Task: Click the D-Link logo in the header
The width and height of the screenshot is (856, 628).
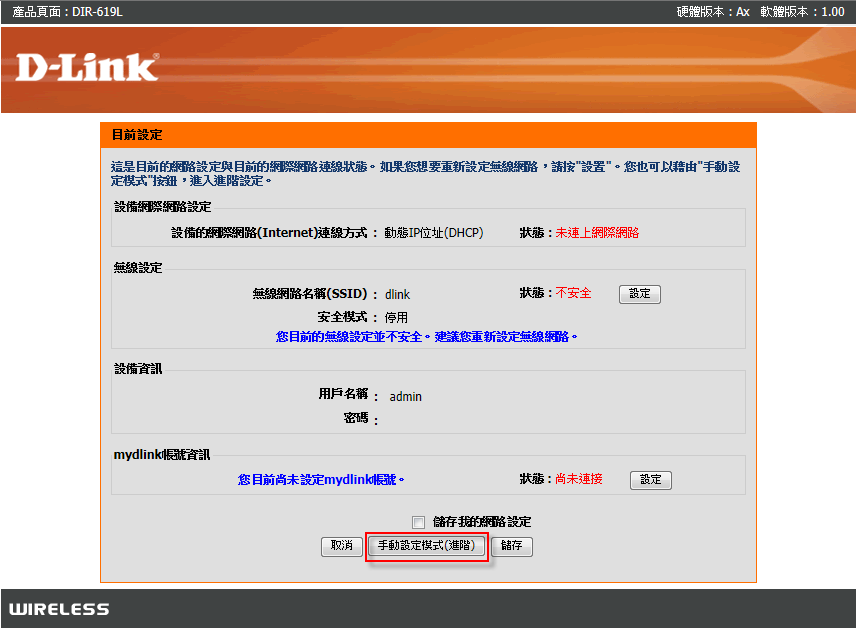Action: click(87, 67)
